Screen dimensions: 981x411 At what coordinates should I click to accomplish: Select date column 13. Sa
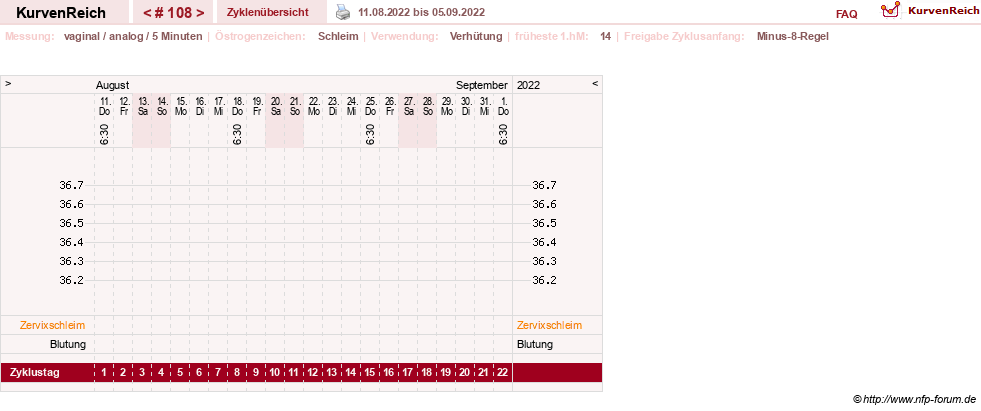(143, 106)
